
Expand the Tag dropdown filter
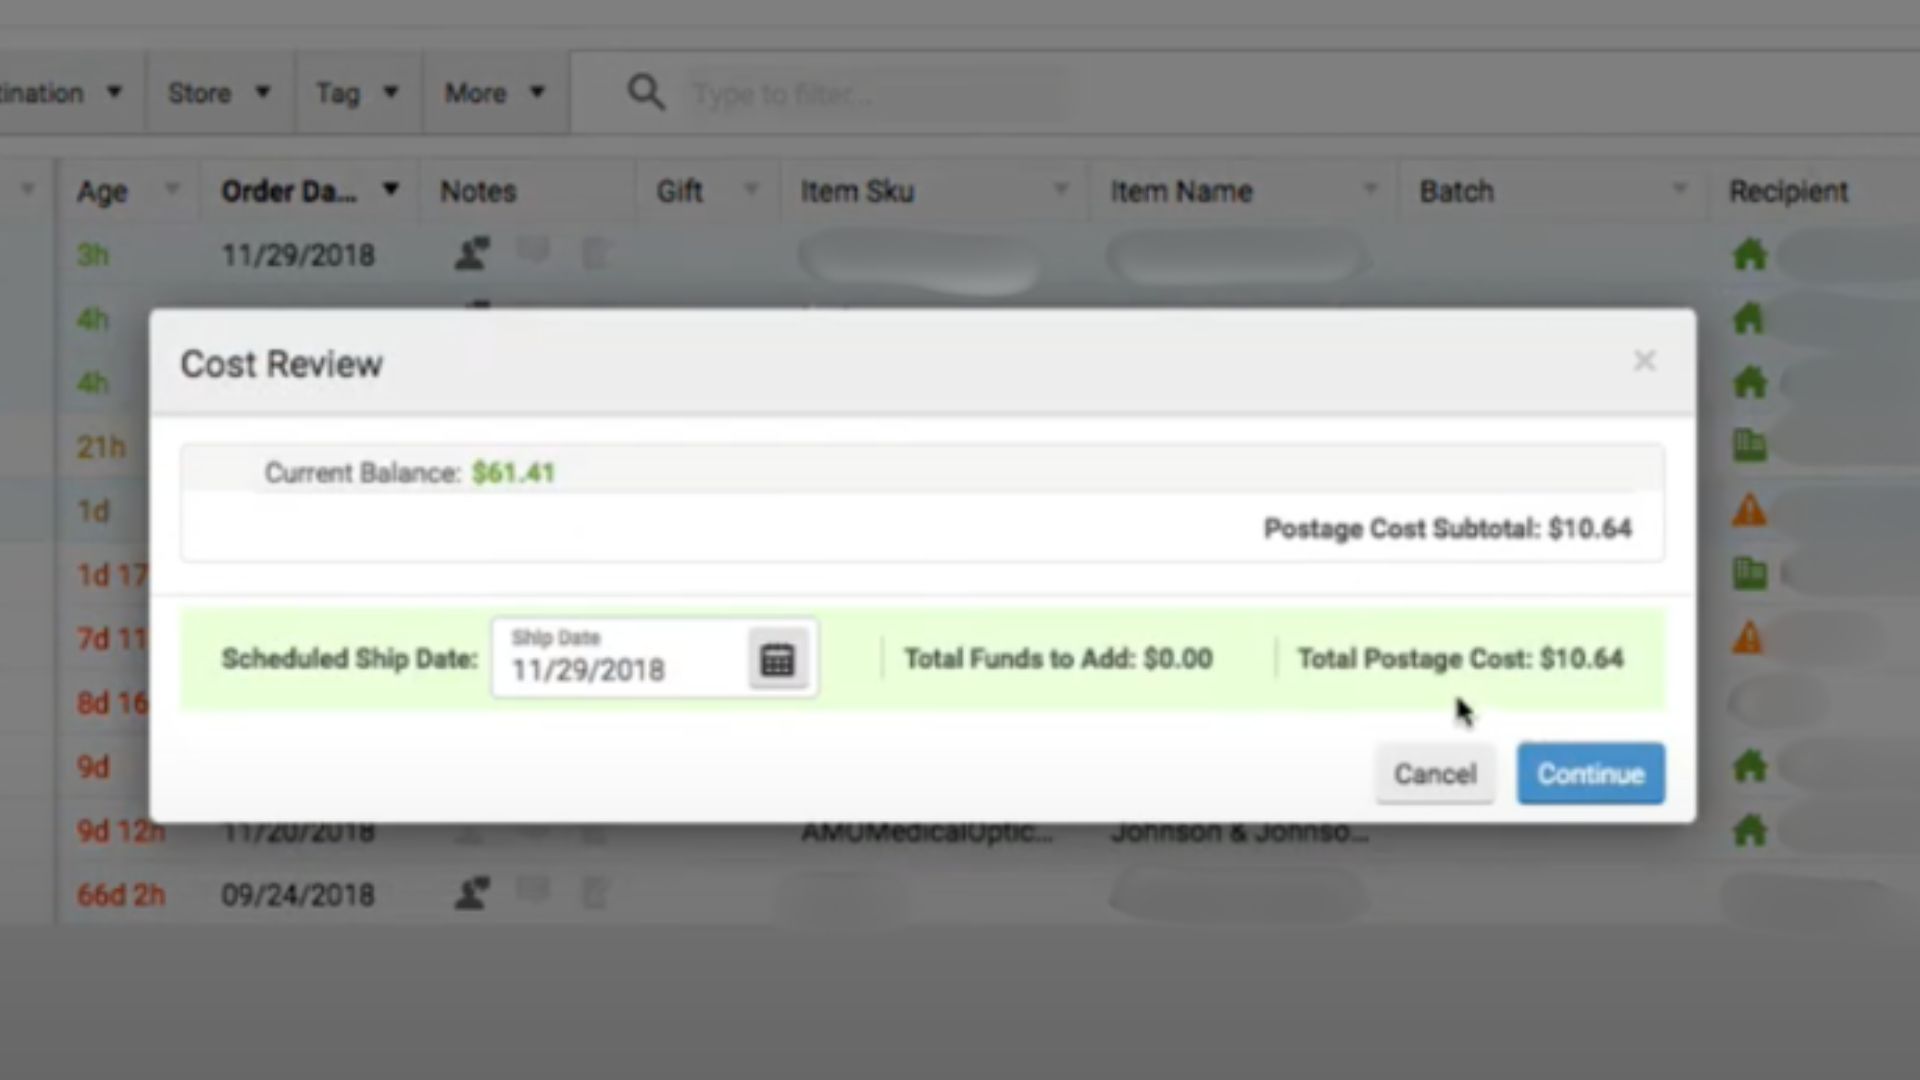coord(356,92)
